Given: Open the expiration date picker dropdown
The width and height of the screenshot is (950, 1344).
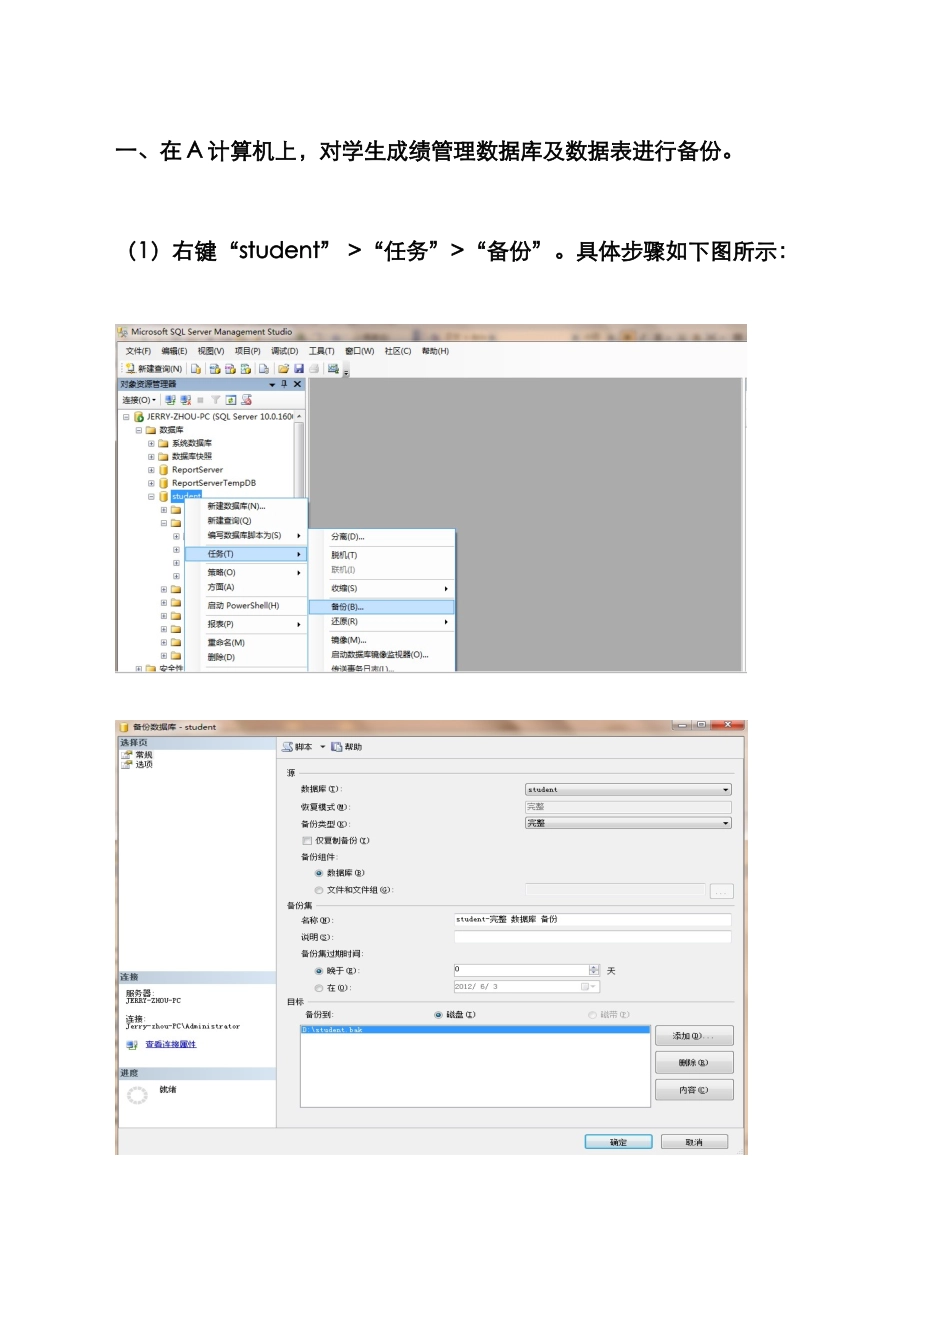Looking at the screenshot, I should [x=586, y=987].
